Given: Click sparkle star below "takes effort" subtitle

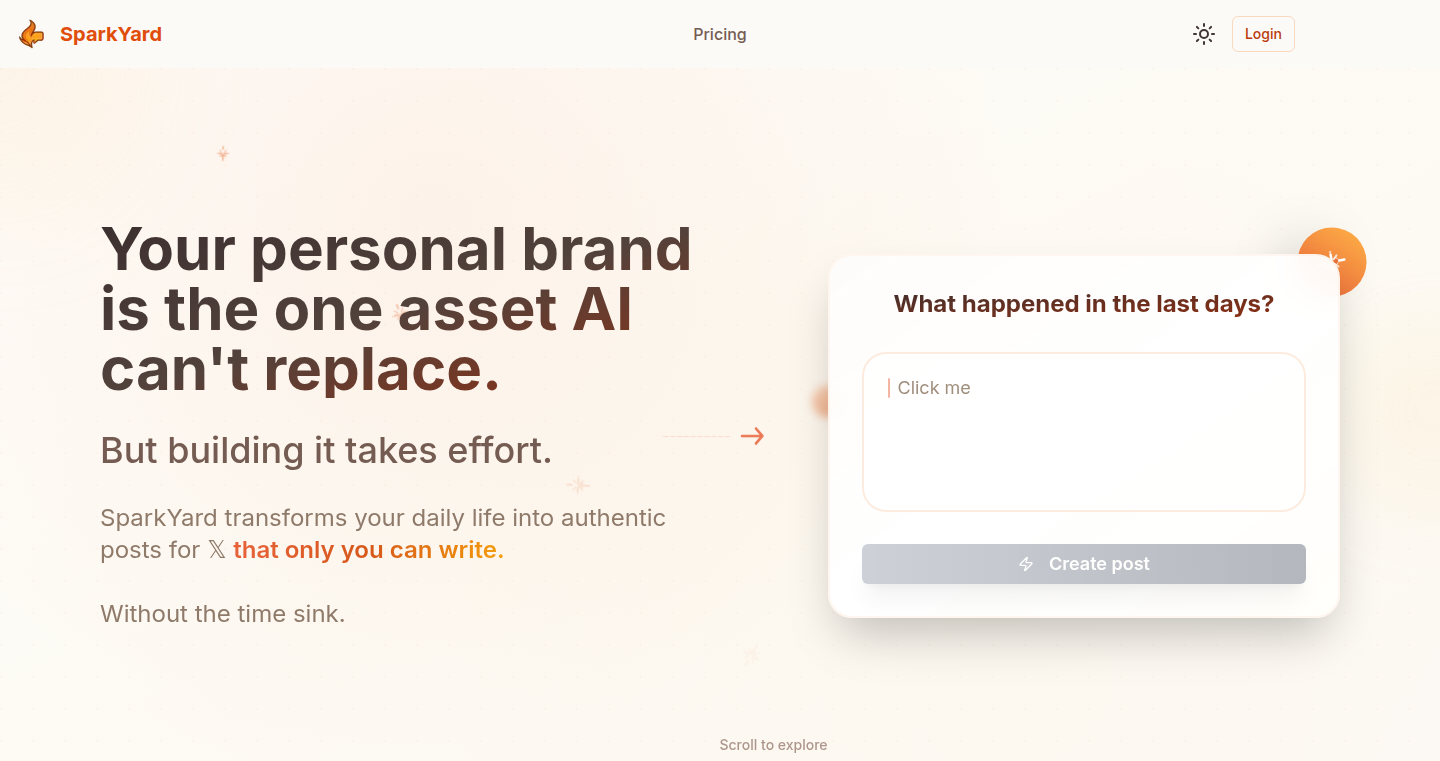Looking at the screenshot, I should pyautogui.click(x=578, y=485).
